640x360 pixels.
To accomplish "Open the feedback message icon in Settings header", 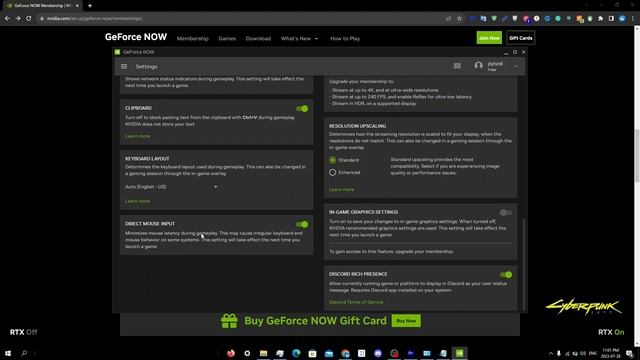I will [457, 66].
